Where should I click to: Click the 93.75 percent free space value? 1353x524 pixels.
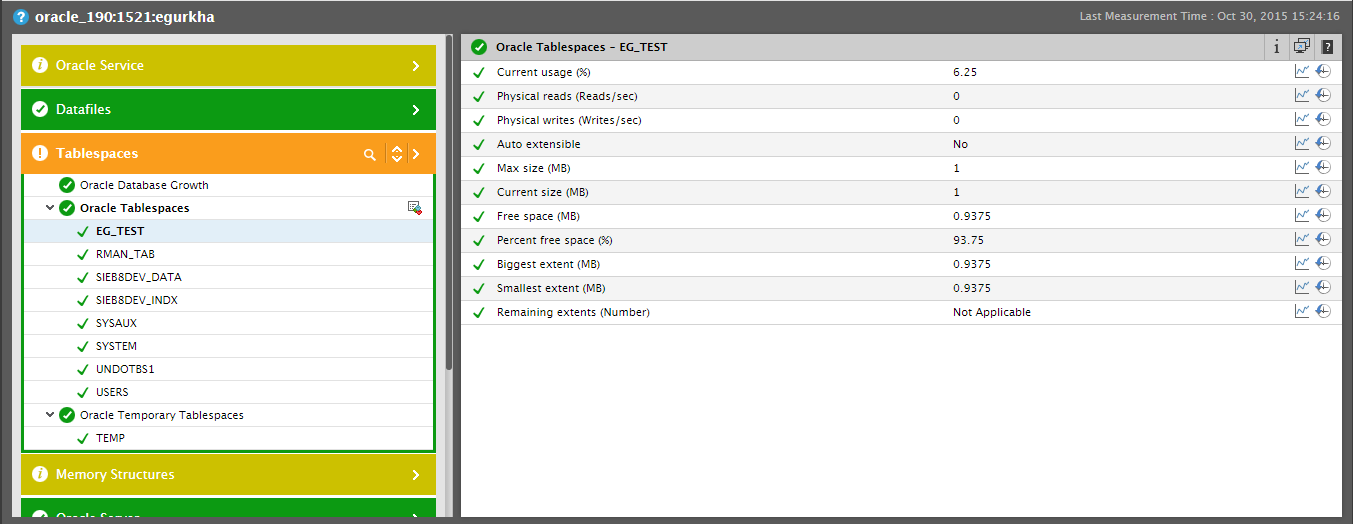[x=968, y=240]
